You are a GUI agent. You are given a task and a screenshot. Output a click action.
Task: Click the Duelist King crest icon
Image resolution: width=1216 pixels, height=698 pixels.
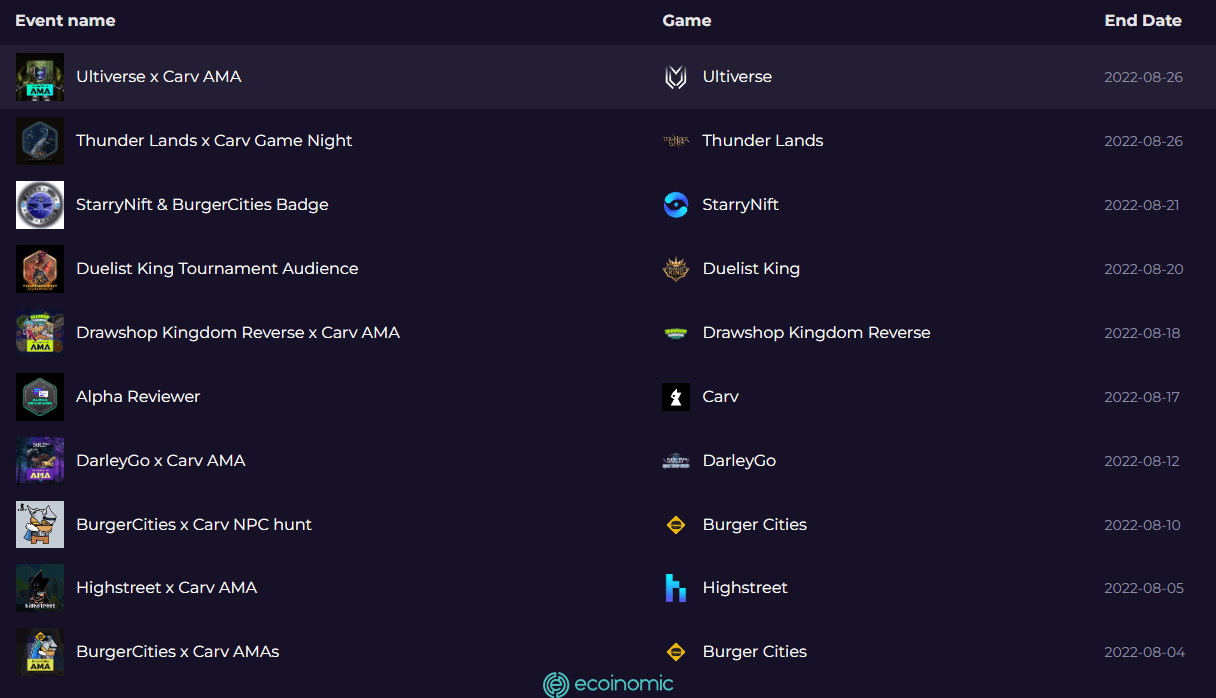click(676, 269)
